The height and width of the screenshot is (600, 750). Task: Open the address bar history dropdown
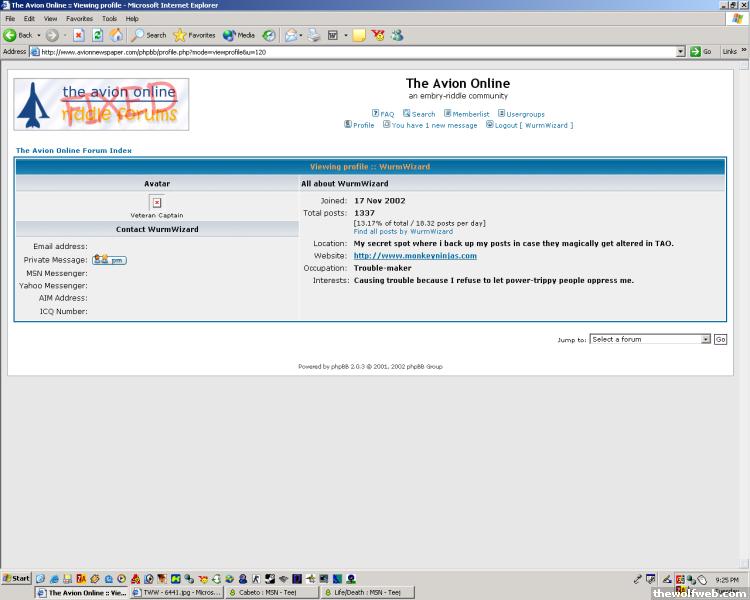(681, 51)
